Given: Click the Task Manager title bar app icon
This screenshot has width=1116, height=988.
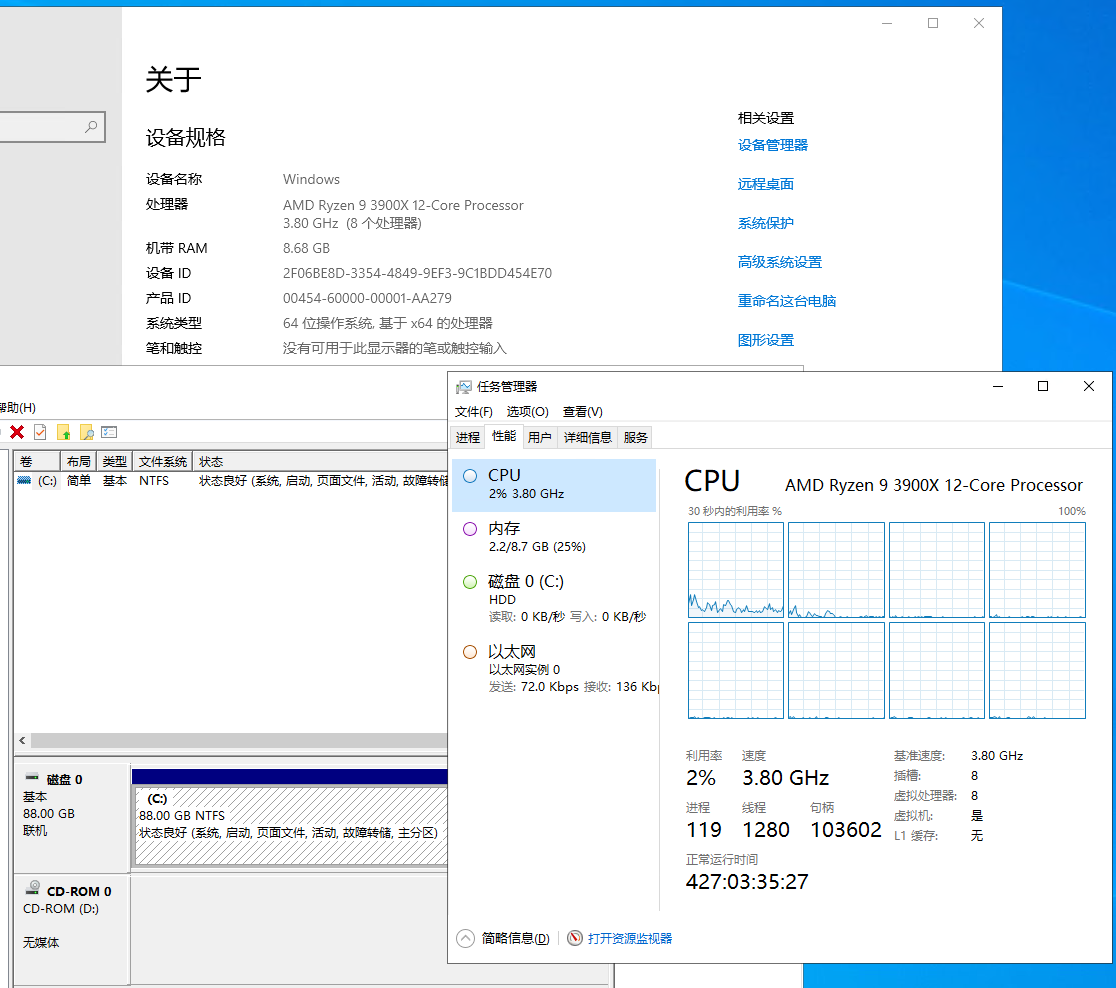Looking at the screenshot, I should 464,387.
